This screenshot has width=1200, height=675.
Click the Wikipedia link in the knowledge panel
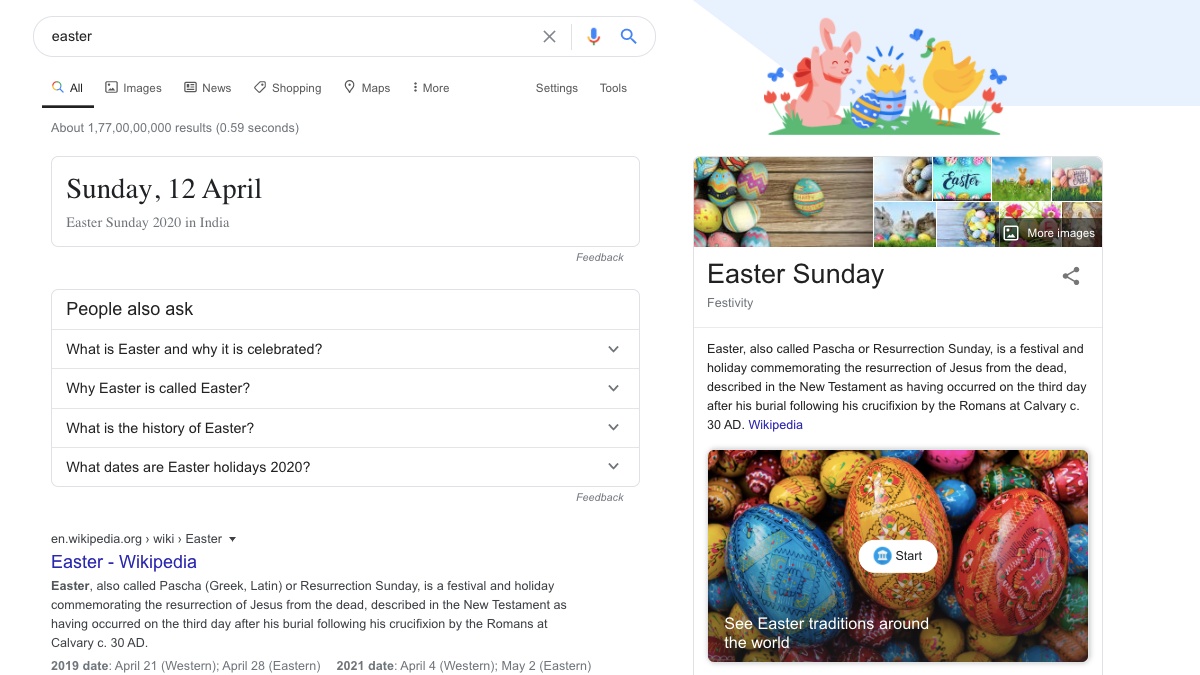[775, 424]
